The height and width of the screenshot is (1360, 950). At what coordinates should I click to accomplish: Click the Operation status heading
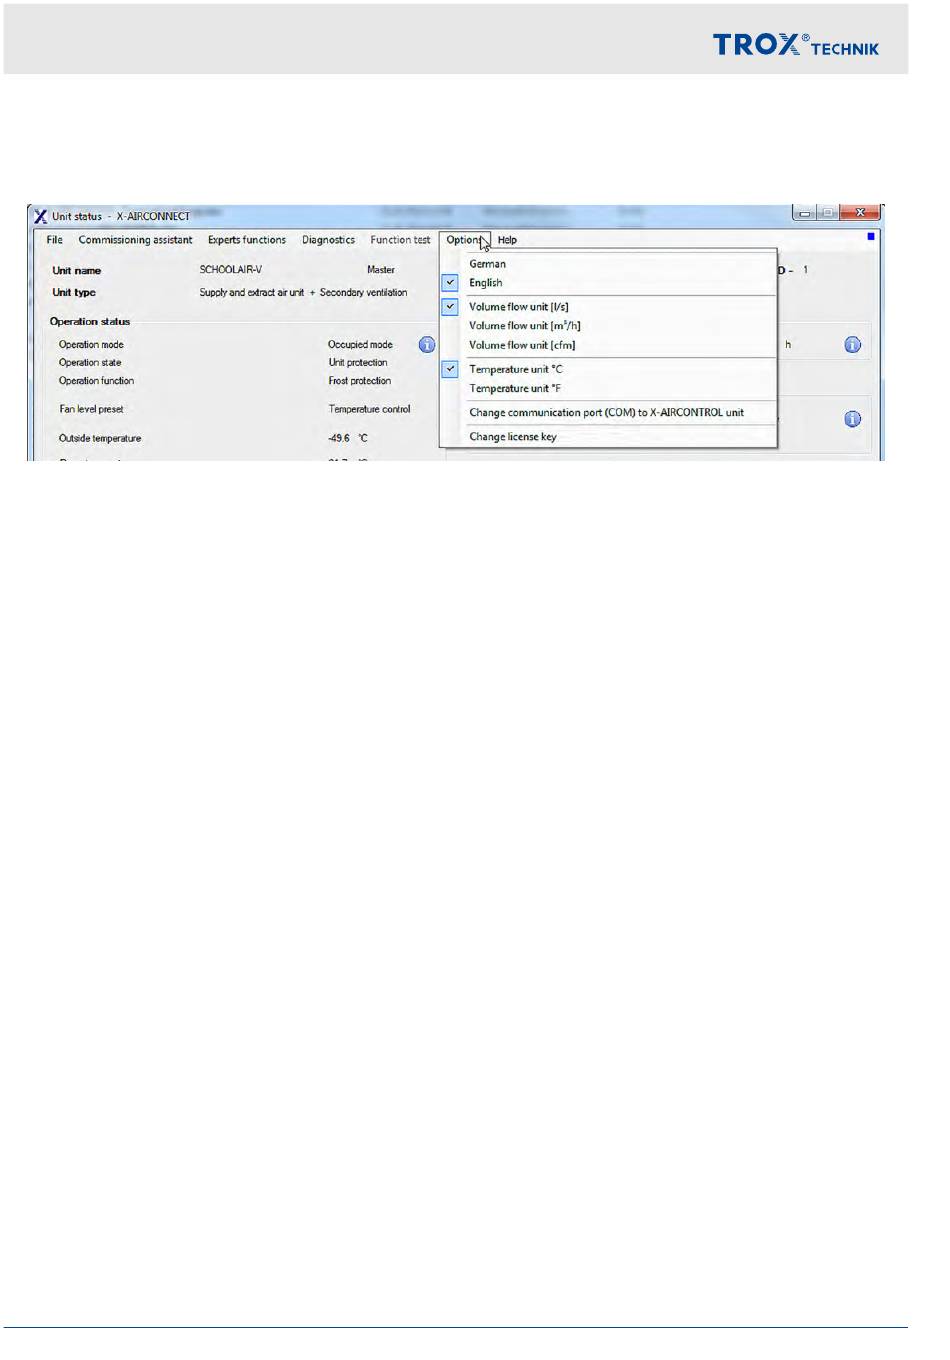click(90, 322)
